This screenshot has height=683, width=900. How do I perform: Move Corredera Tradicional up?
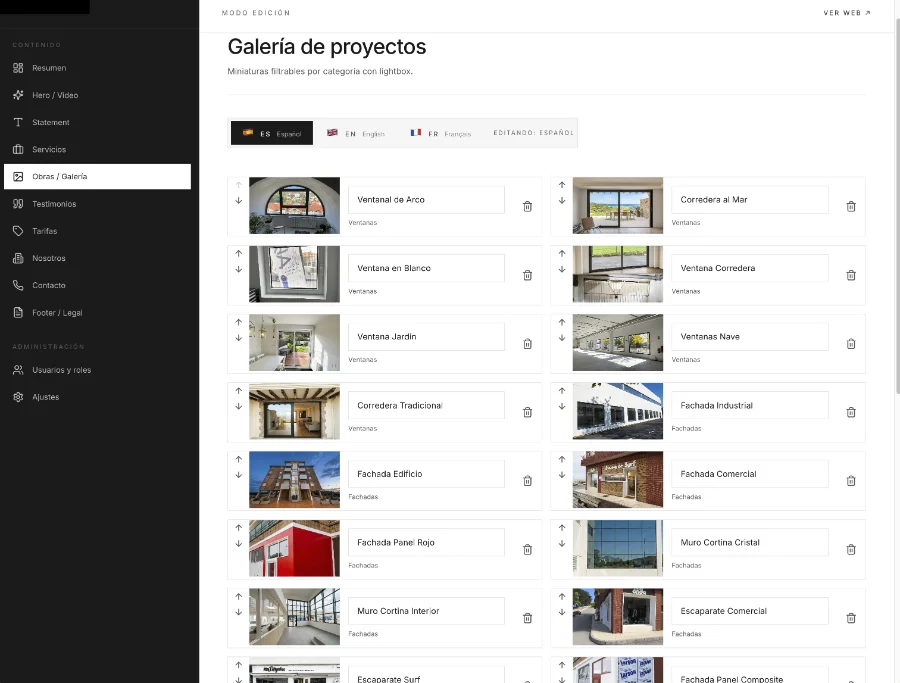click(x=239, y=390)
